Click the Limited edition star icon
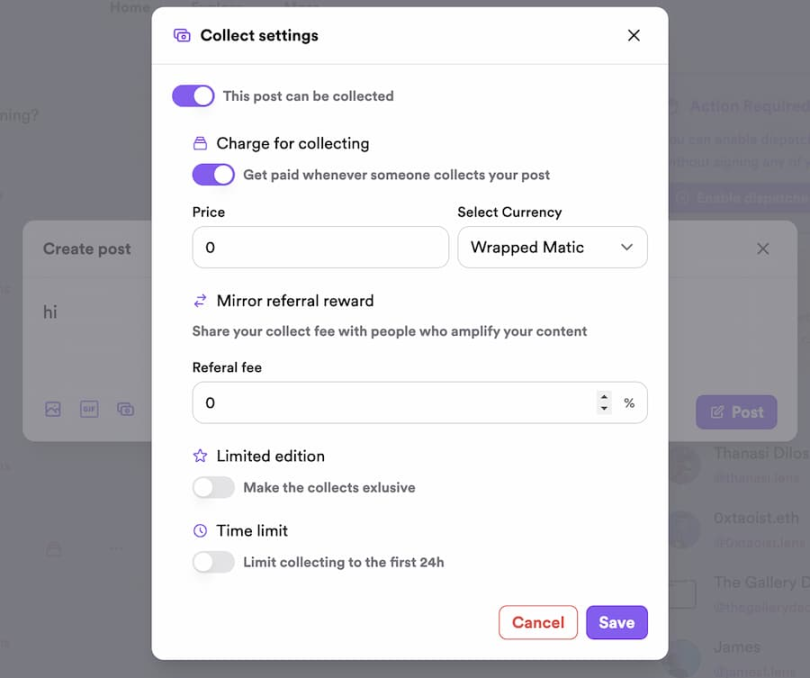The height and width of the screenshot is (678, 810). 200,456
